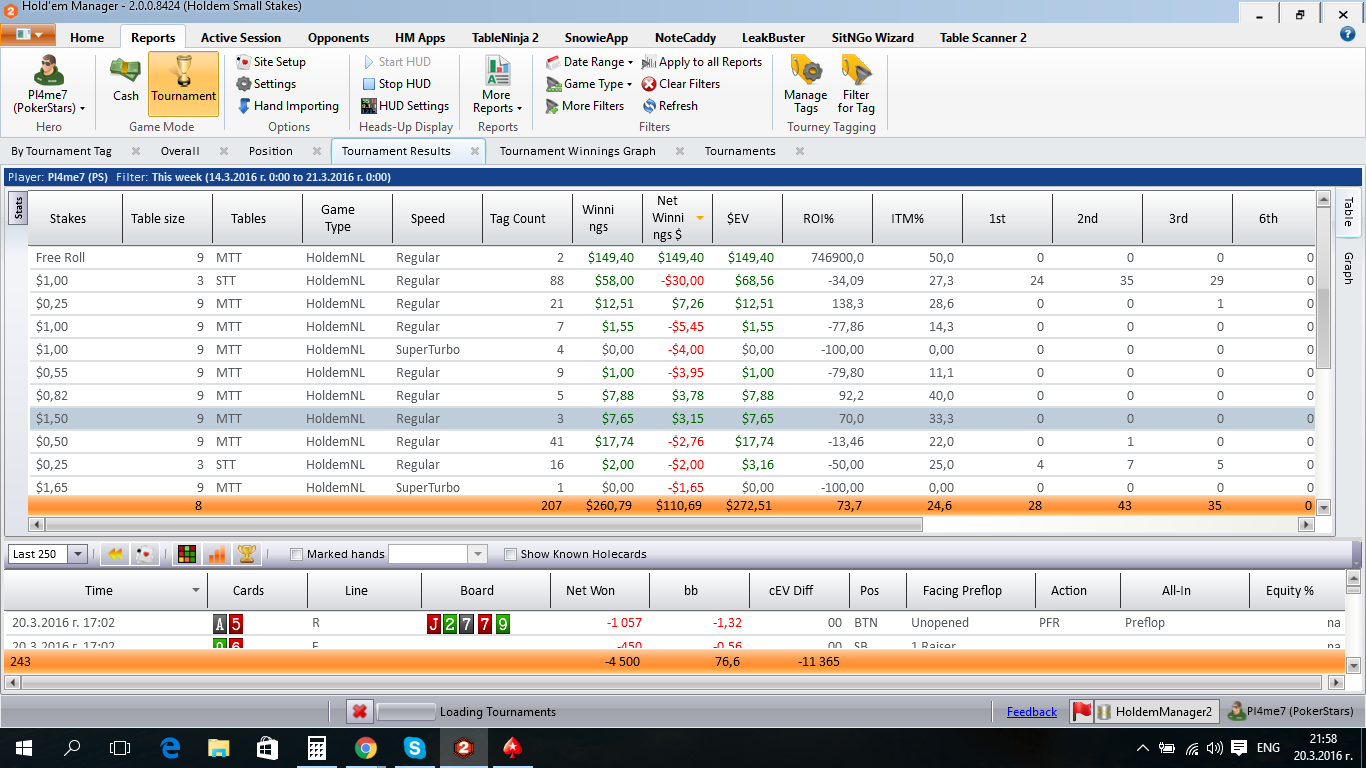
Task: Click the trophy icon in hands toolbar
Action: click(246, 554)
